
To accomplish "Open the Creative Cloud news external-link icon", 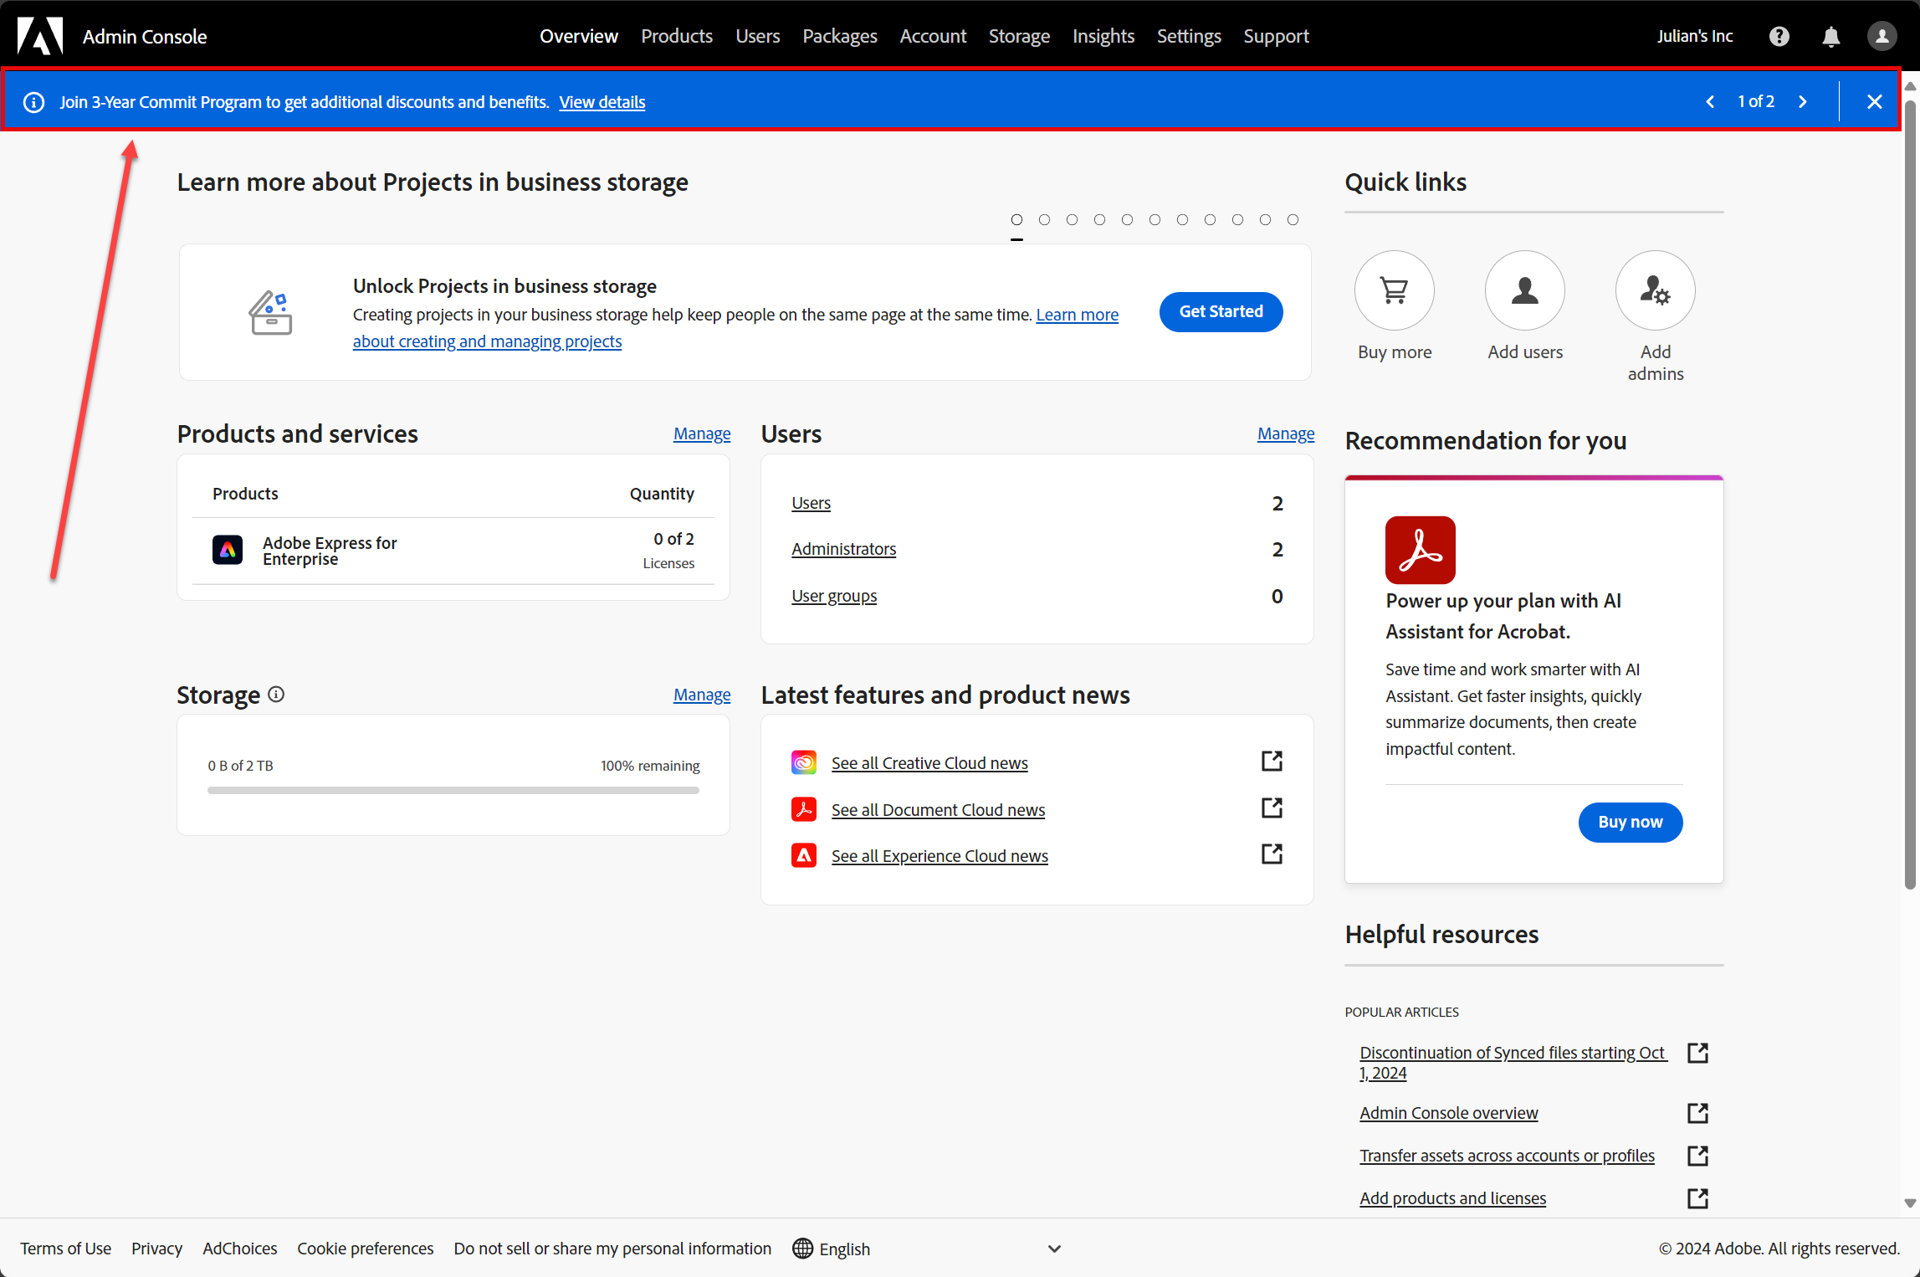I will (1271, 761).
